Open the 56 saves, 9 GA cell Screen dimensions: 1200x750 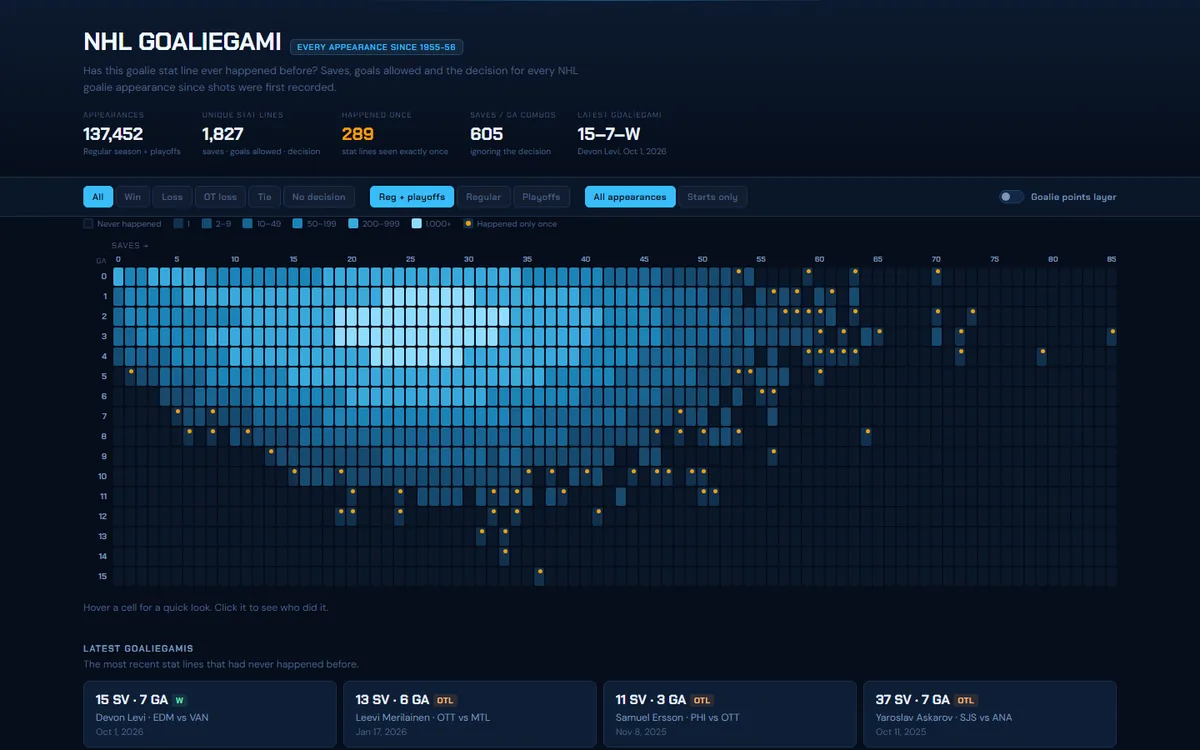(x=773, y=456)
